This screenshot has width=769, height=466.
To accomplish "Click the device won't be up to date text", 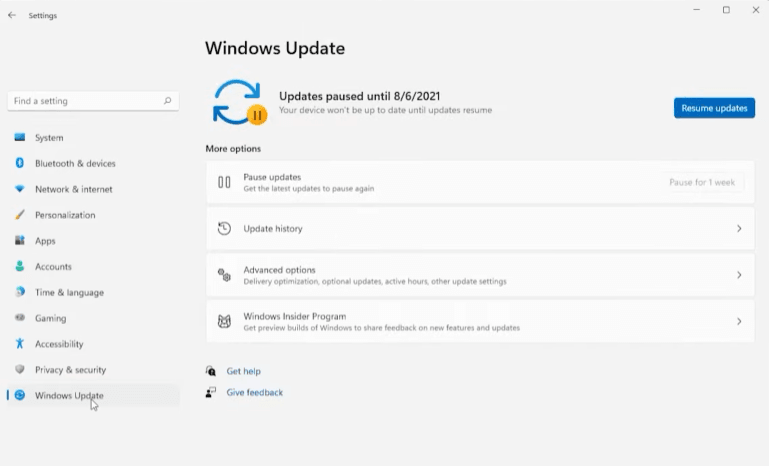I will point(385,110).
